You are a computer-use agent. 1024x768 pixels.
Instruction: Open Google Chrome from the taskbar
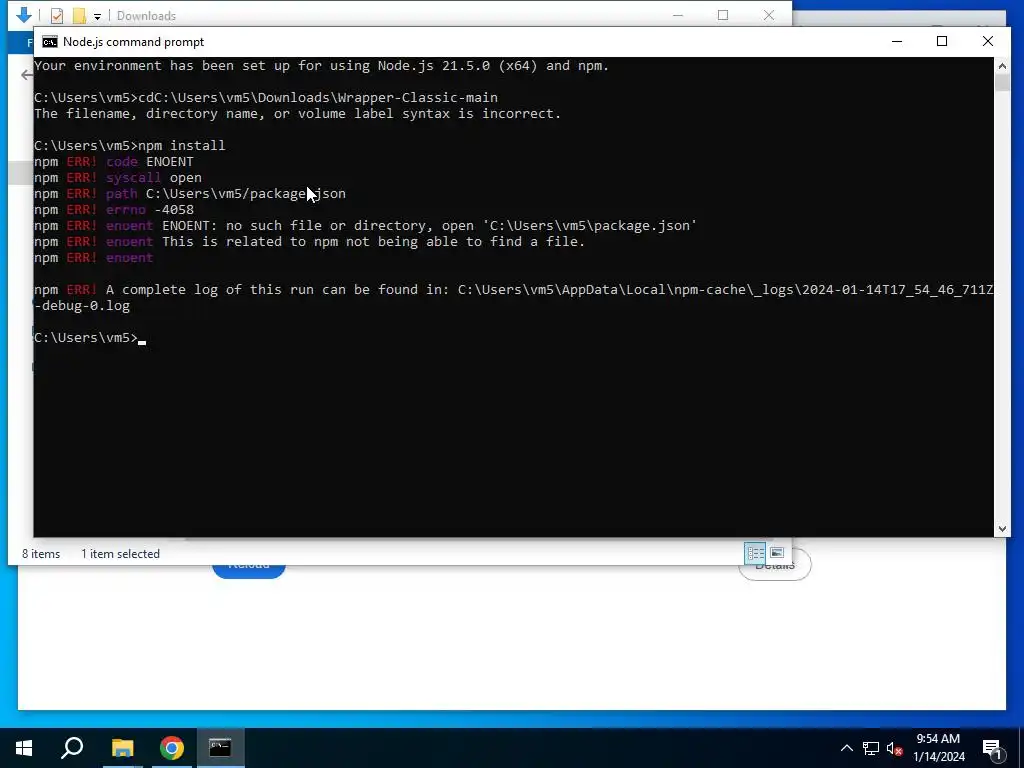pyautogui.click(x=172, y=748)
